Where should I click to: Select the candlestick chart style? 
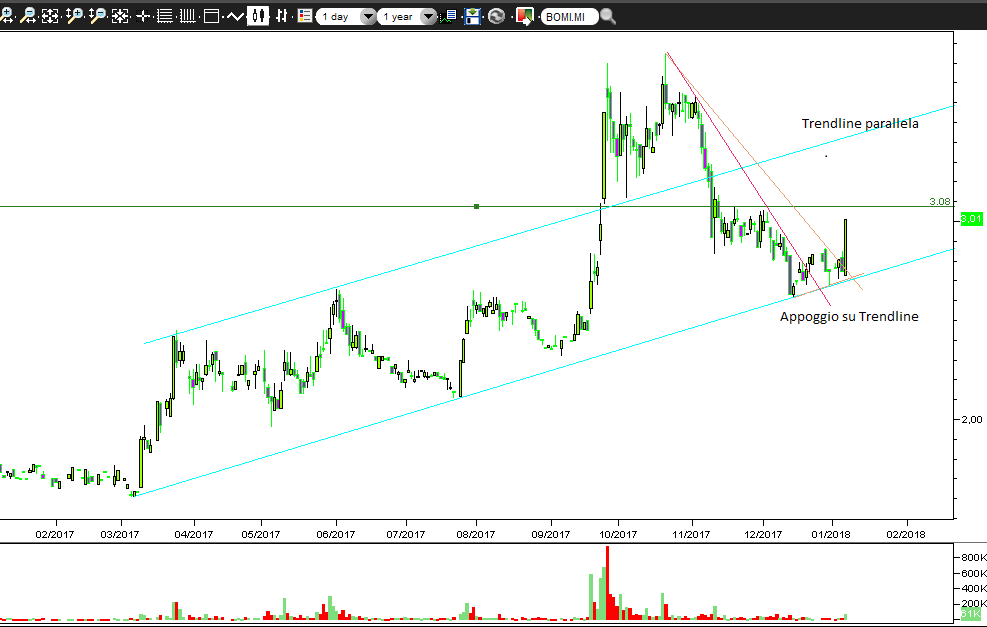click(257, 16)
